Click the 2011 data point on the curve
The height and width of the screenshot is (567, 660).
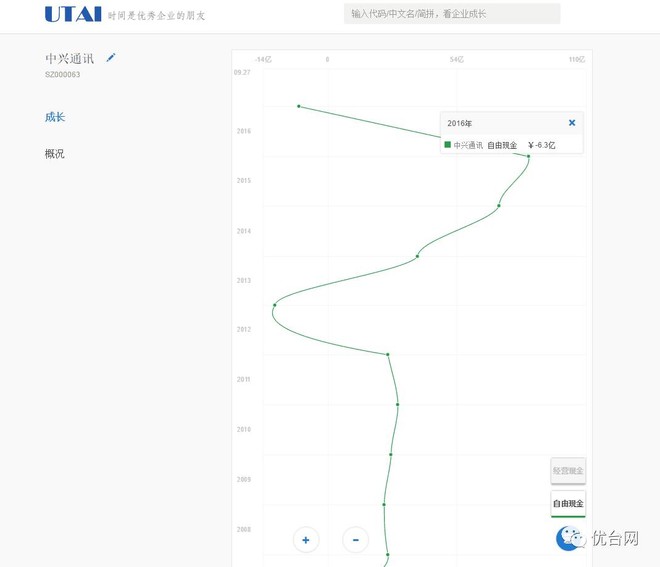coord(397,405)
